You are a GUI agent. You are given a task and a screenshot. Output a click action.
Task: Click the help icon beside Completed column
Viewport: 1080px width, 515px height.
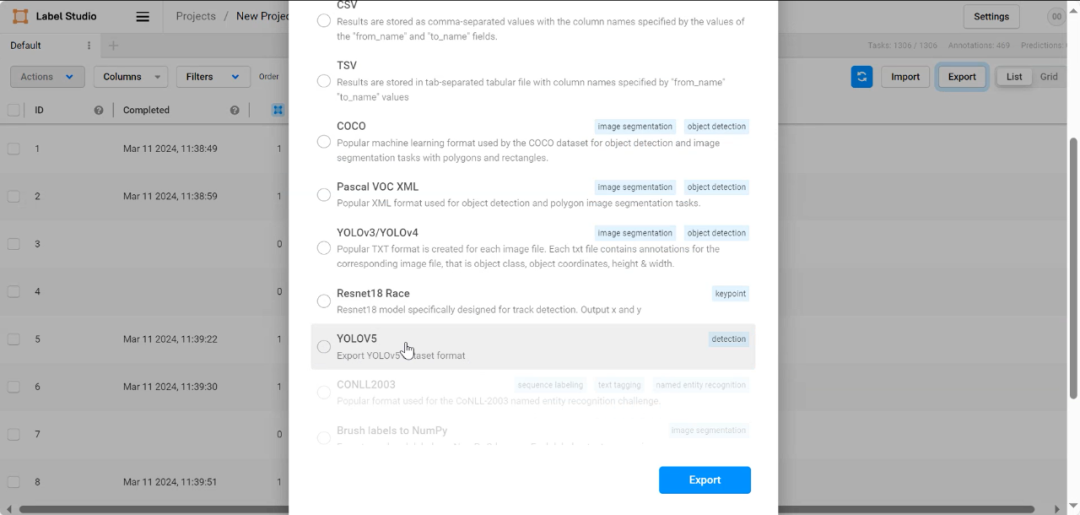[x=234, y=110]
